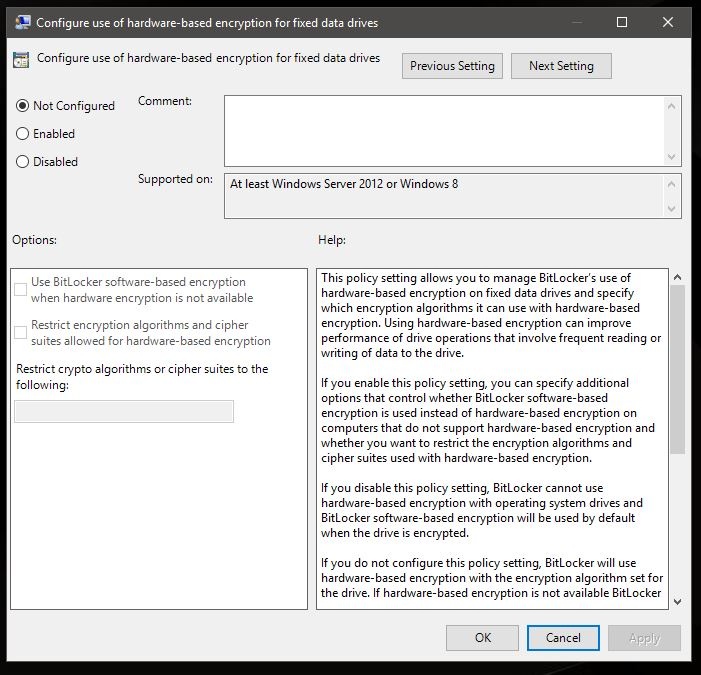Click the Supported on scroll up arrow
Screen dimensions: 701x675
tap(671, 184)
